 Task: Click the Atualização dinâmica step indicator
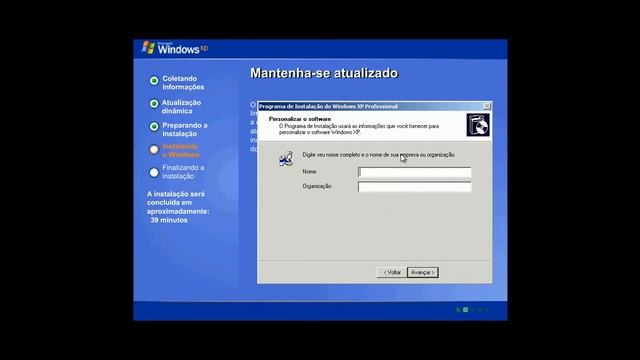[154, 104]
